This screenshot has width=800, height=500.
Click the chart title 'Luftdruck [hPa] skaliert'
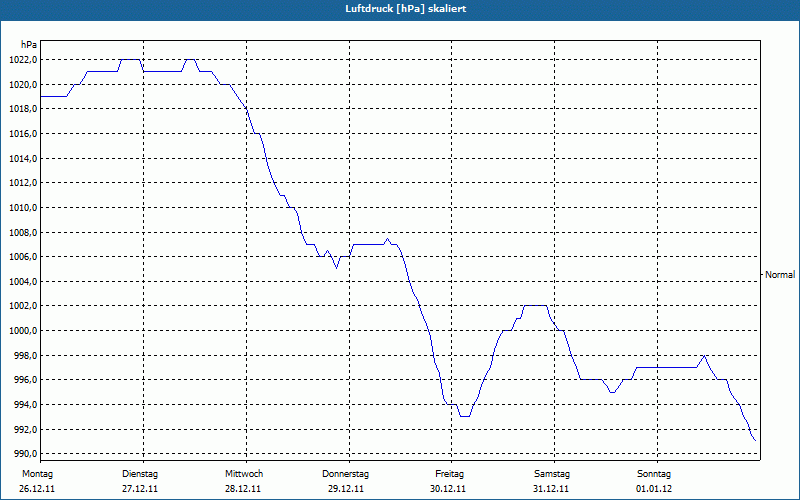pyautogui.click(x=406, y=9)
